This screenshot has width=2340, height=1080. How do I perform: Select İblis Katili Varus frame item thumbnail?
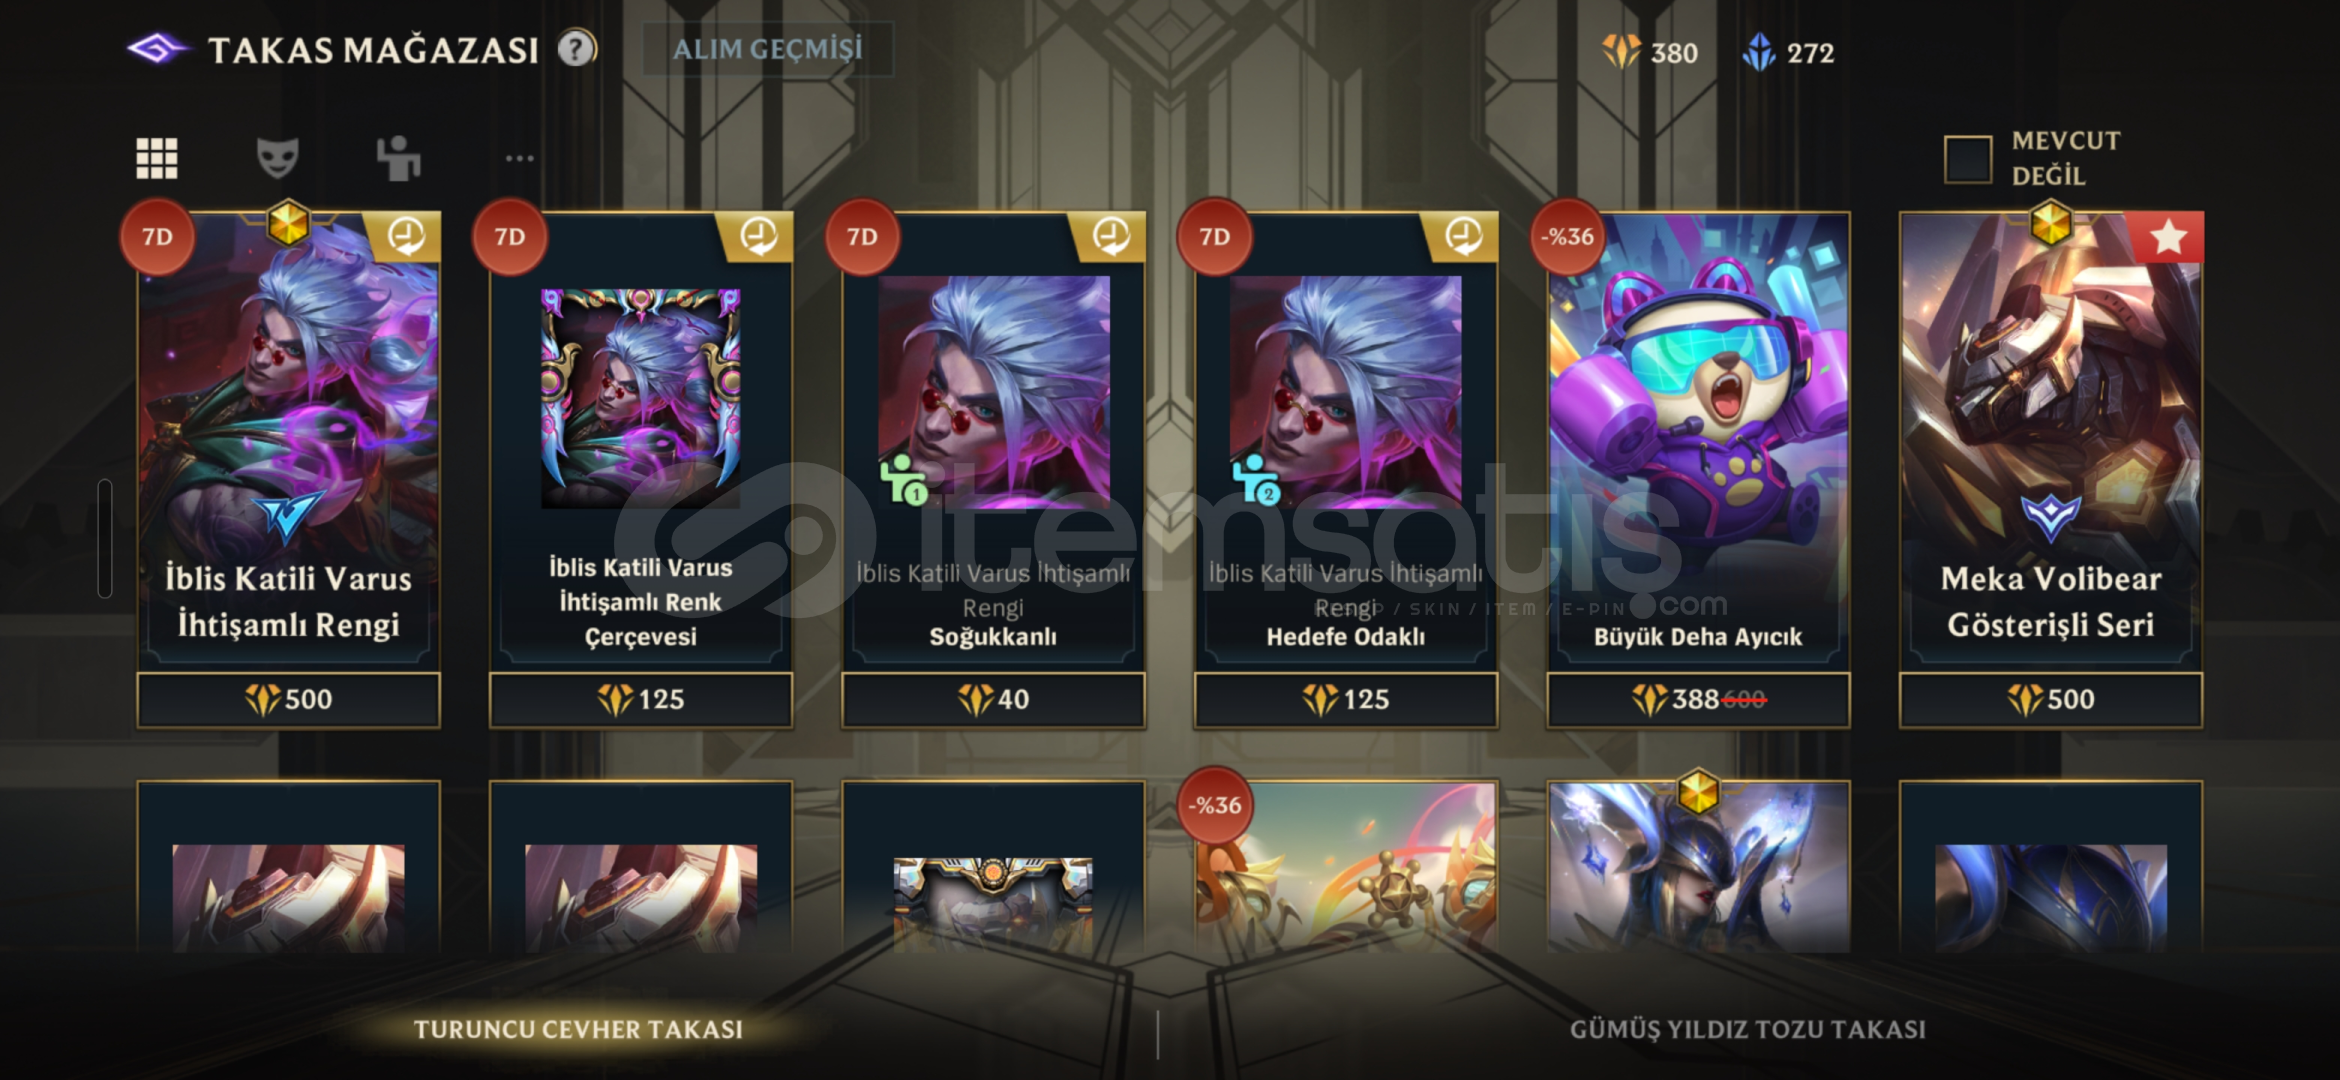[x=641, y=399]
